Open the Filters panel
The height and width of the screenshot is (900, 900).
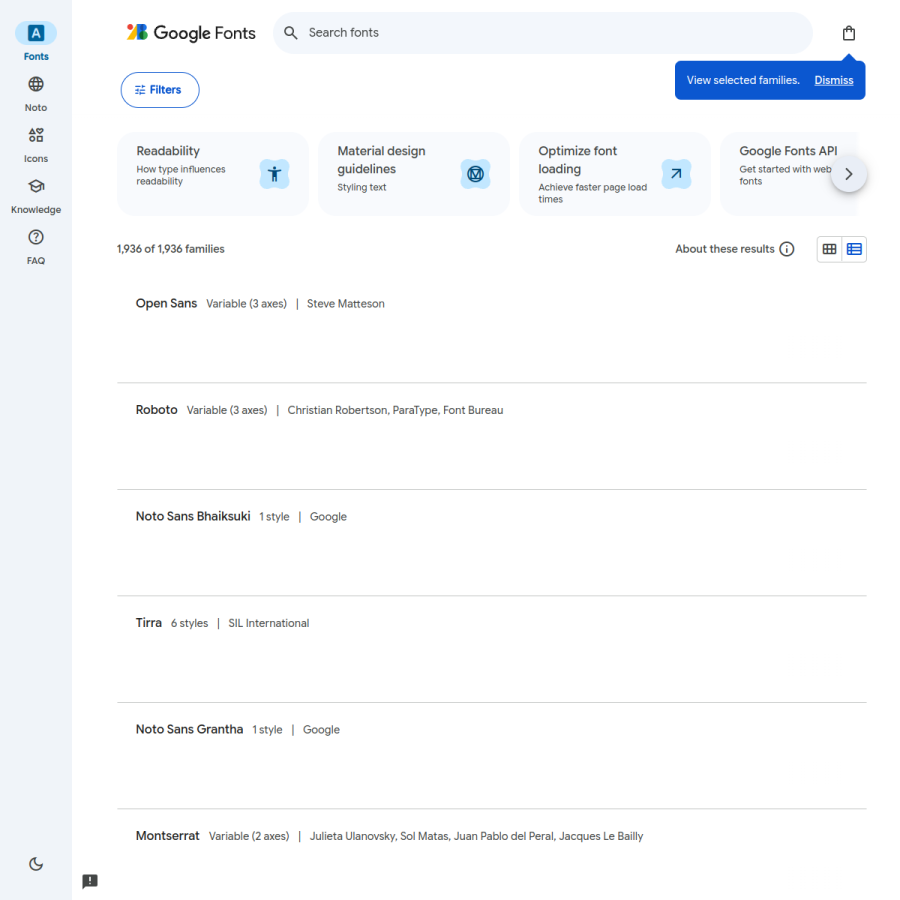160,90
